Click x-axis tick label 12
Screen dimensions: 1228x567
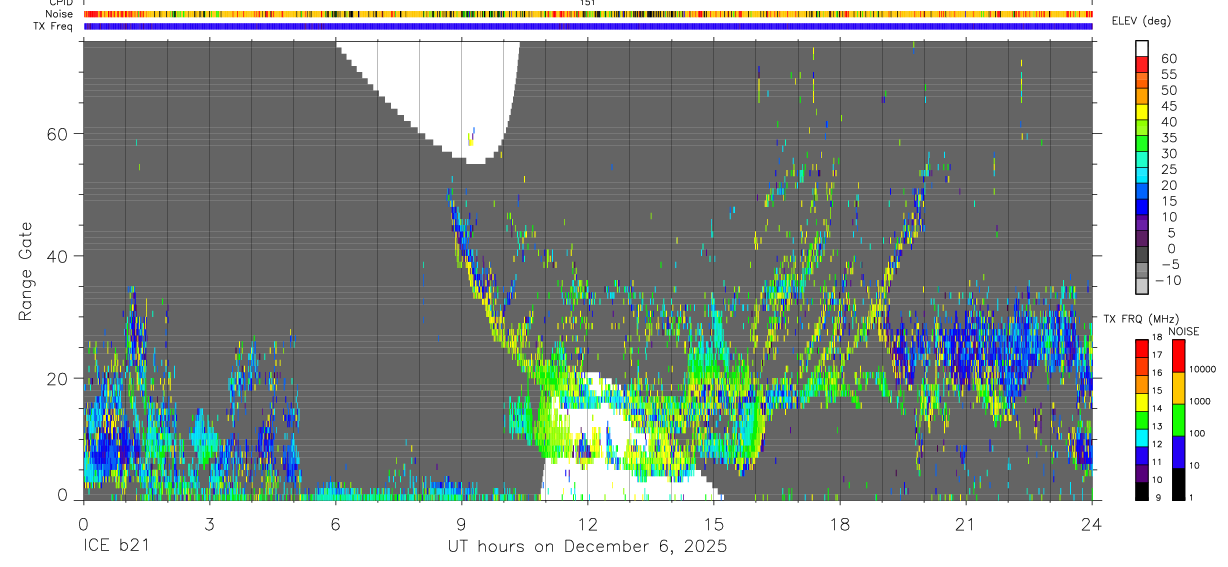[588, 523]
